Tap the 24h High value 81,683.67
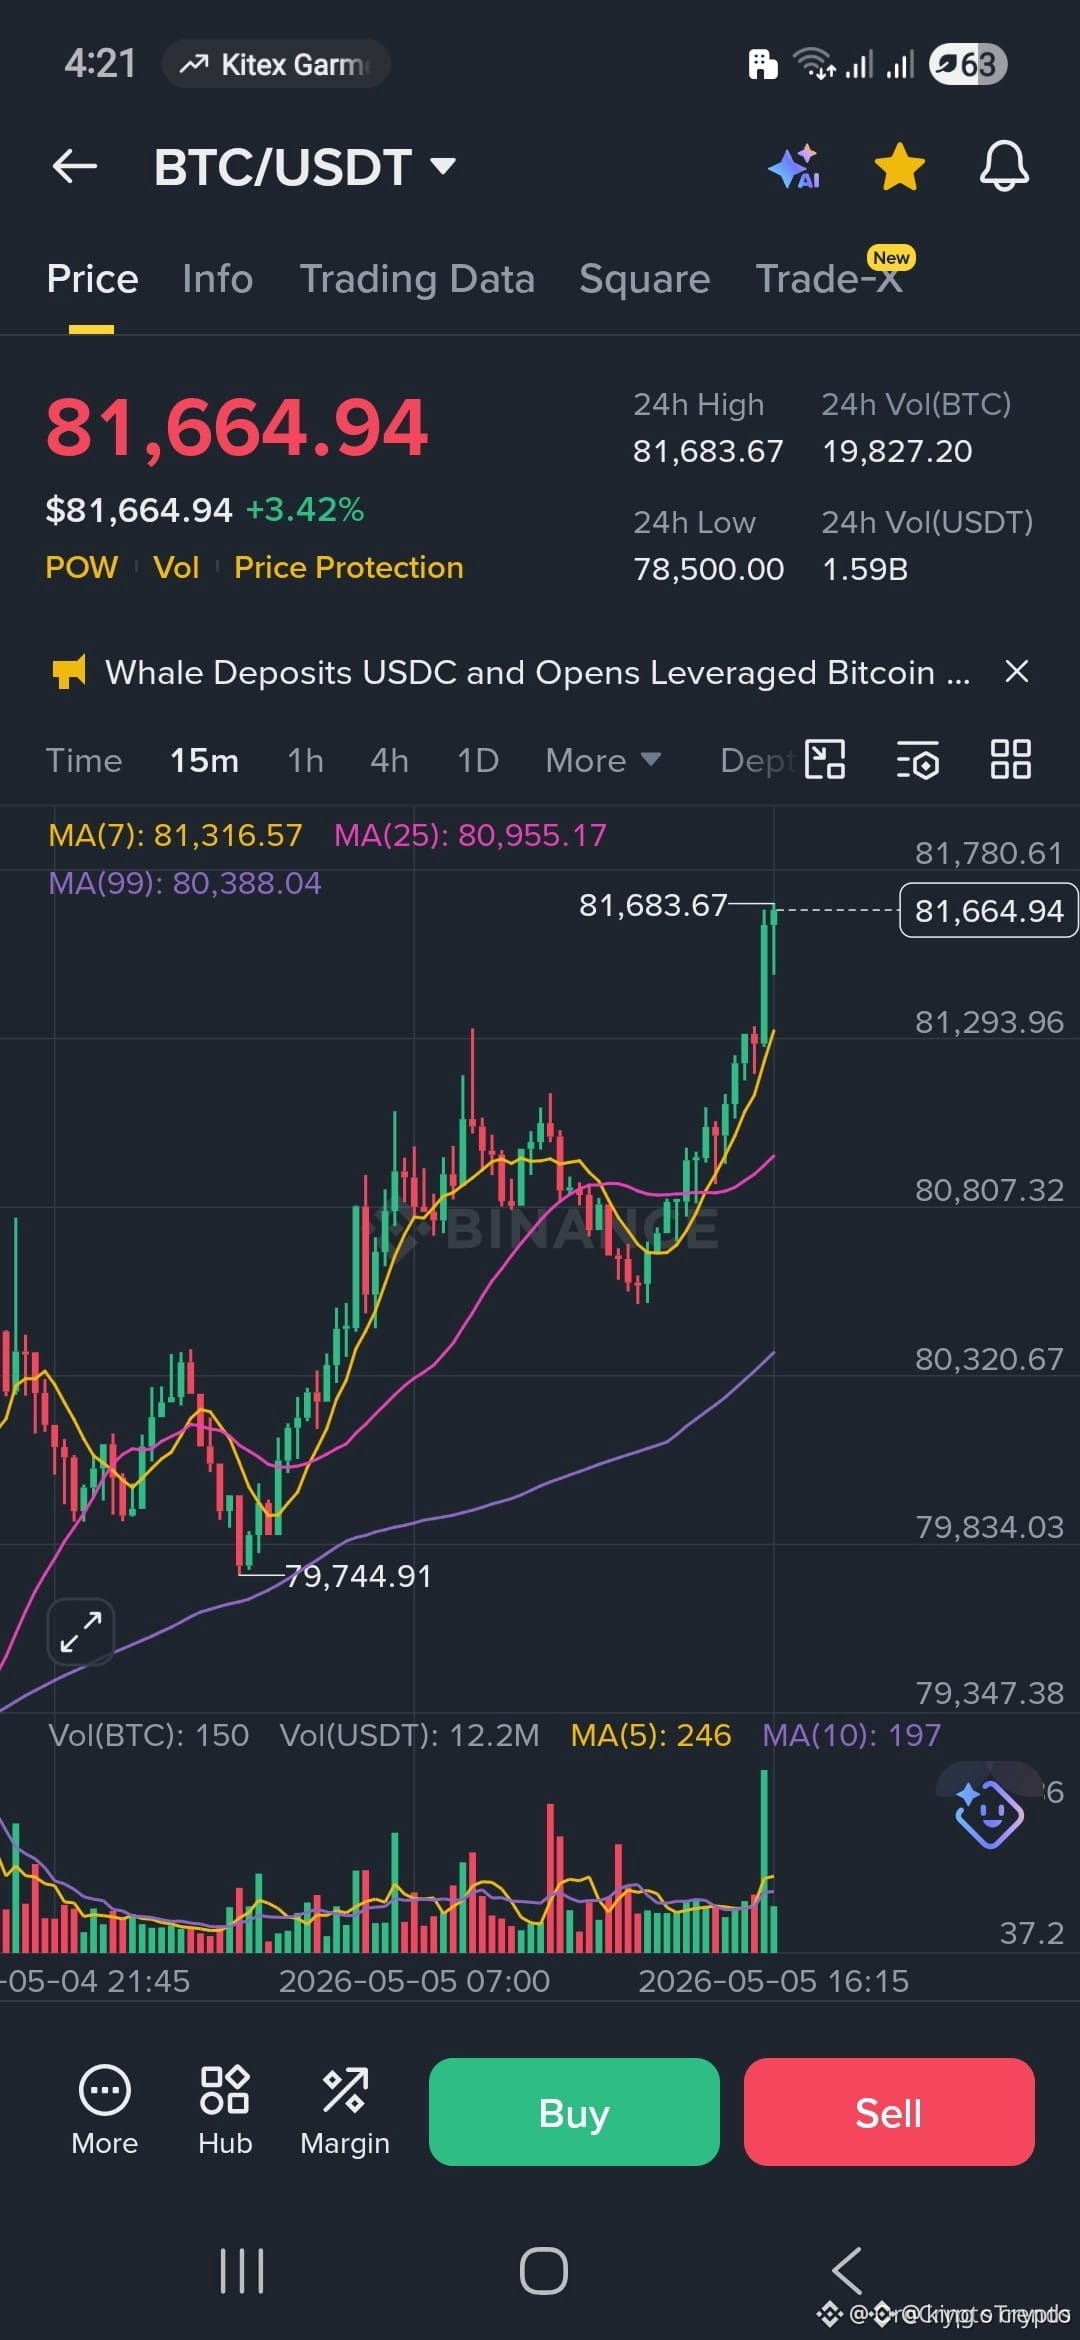Image resolution: width=1080 pixels, height=2340 pixels. click(708, 451)
